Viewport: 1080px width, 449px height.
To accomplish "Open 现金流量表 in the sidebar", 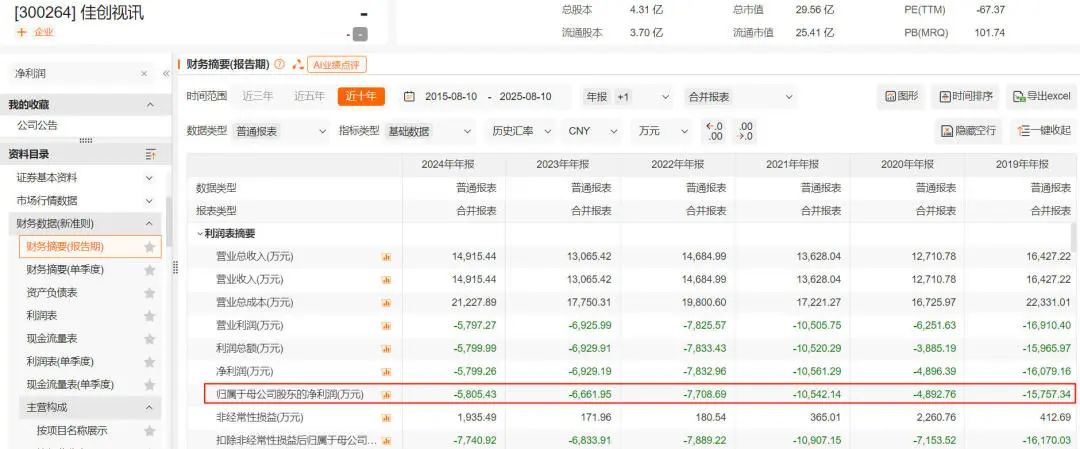I will pos(52,339).
